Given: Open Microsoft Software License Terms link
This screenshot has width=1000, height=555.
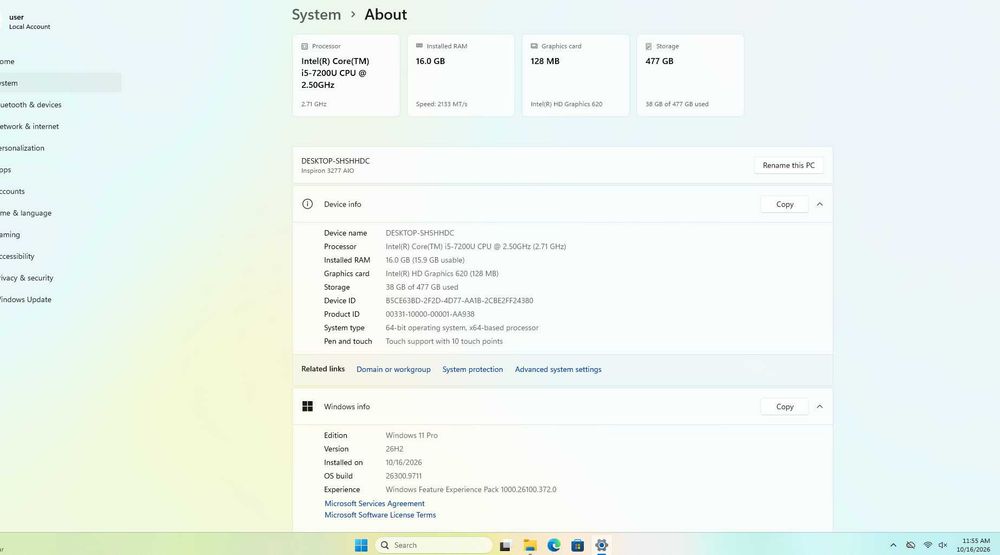Looking at the screenshot, I should [x=380, y=515].
